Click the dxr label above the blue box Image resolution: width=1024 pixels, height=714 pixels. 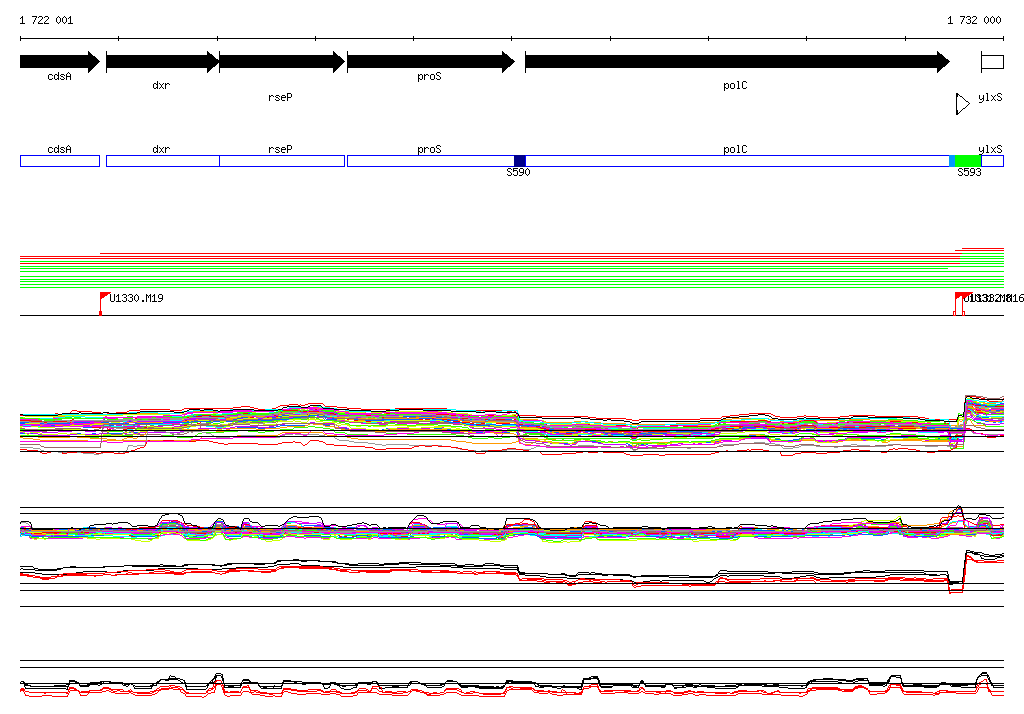[161, 150]
